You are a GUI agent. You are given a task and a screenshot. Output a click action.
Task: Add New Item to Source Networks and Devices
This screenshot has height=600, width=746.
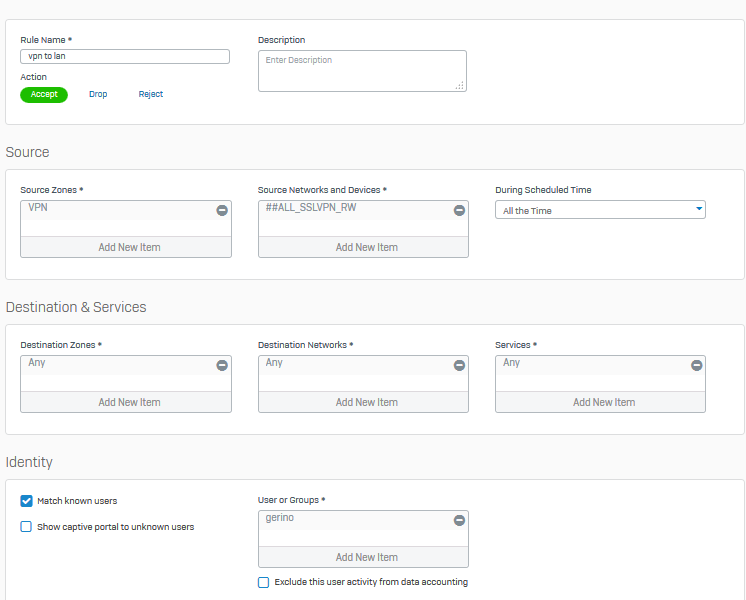[366, 247]
